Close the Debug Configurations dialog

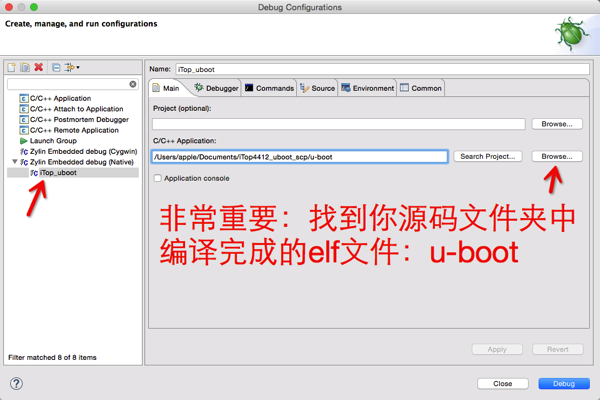click(x=502, y=384)
